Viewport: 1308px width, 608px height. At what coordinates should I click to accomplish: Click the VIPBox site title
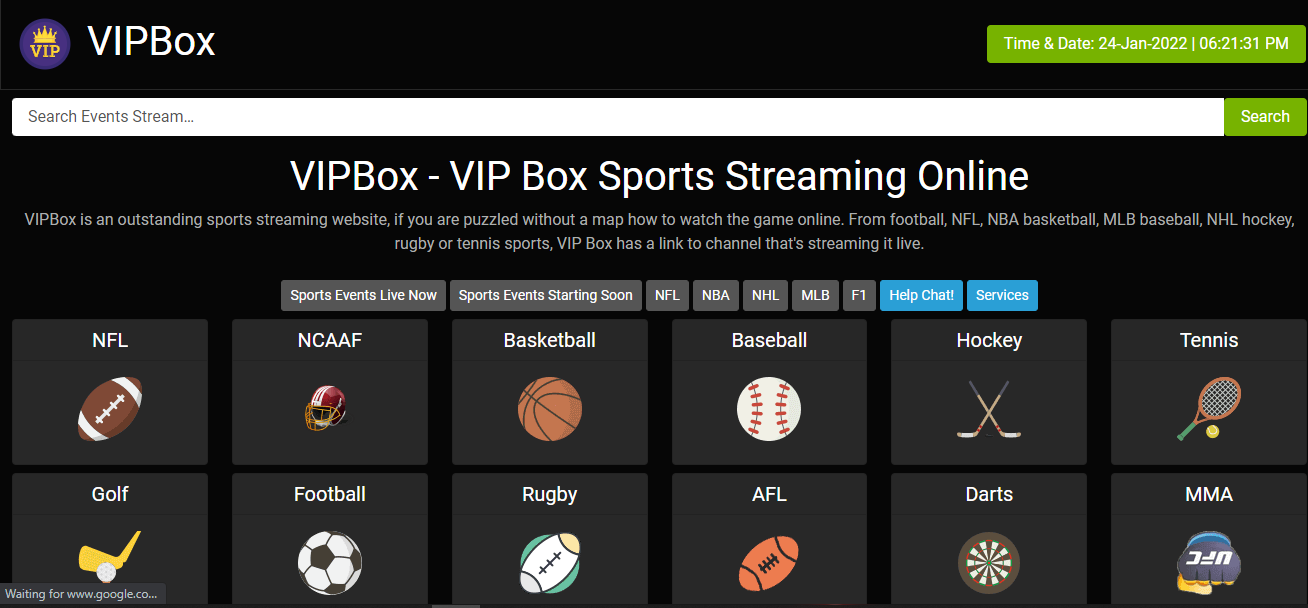(x=151, y=42)
